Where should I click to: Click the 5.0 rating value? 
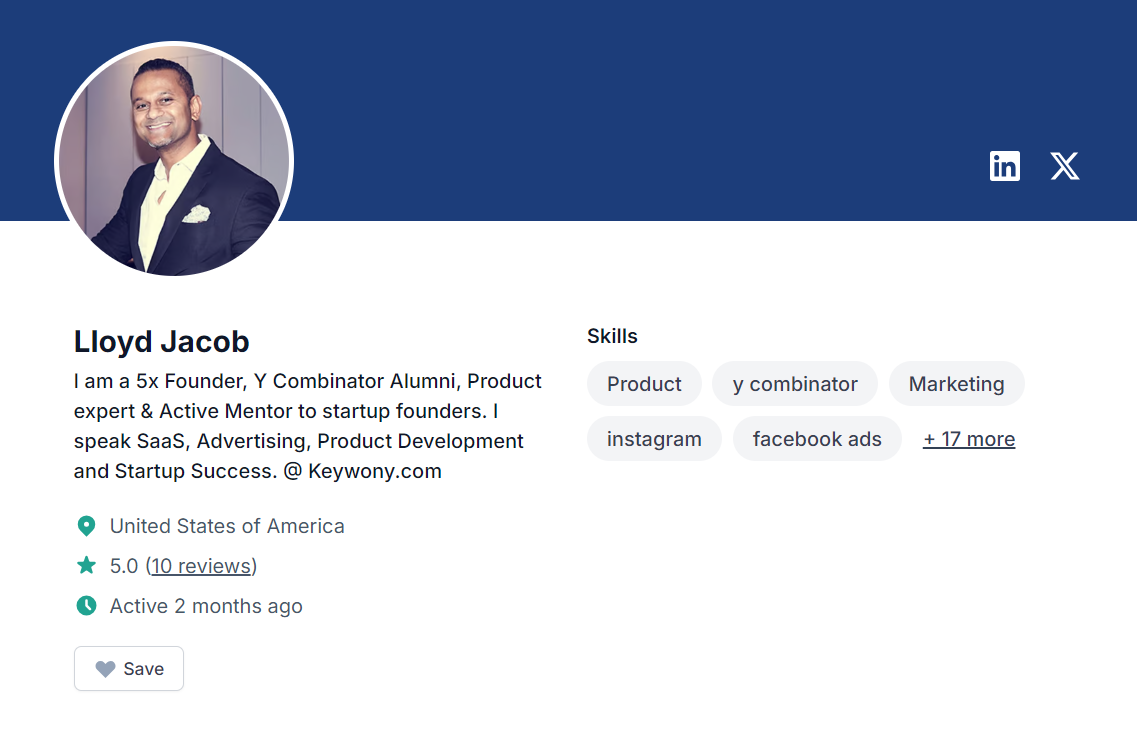coord(124,566)
